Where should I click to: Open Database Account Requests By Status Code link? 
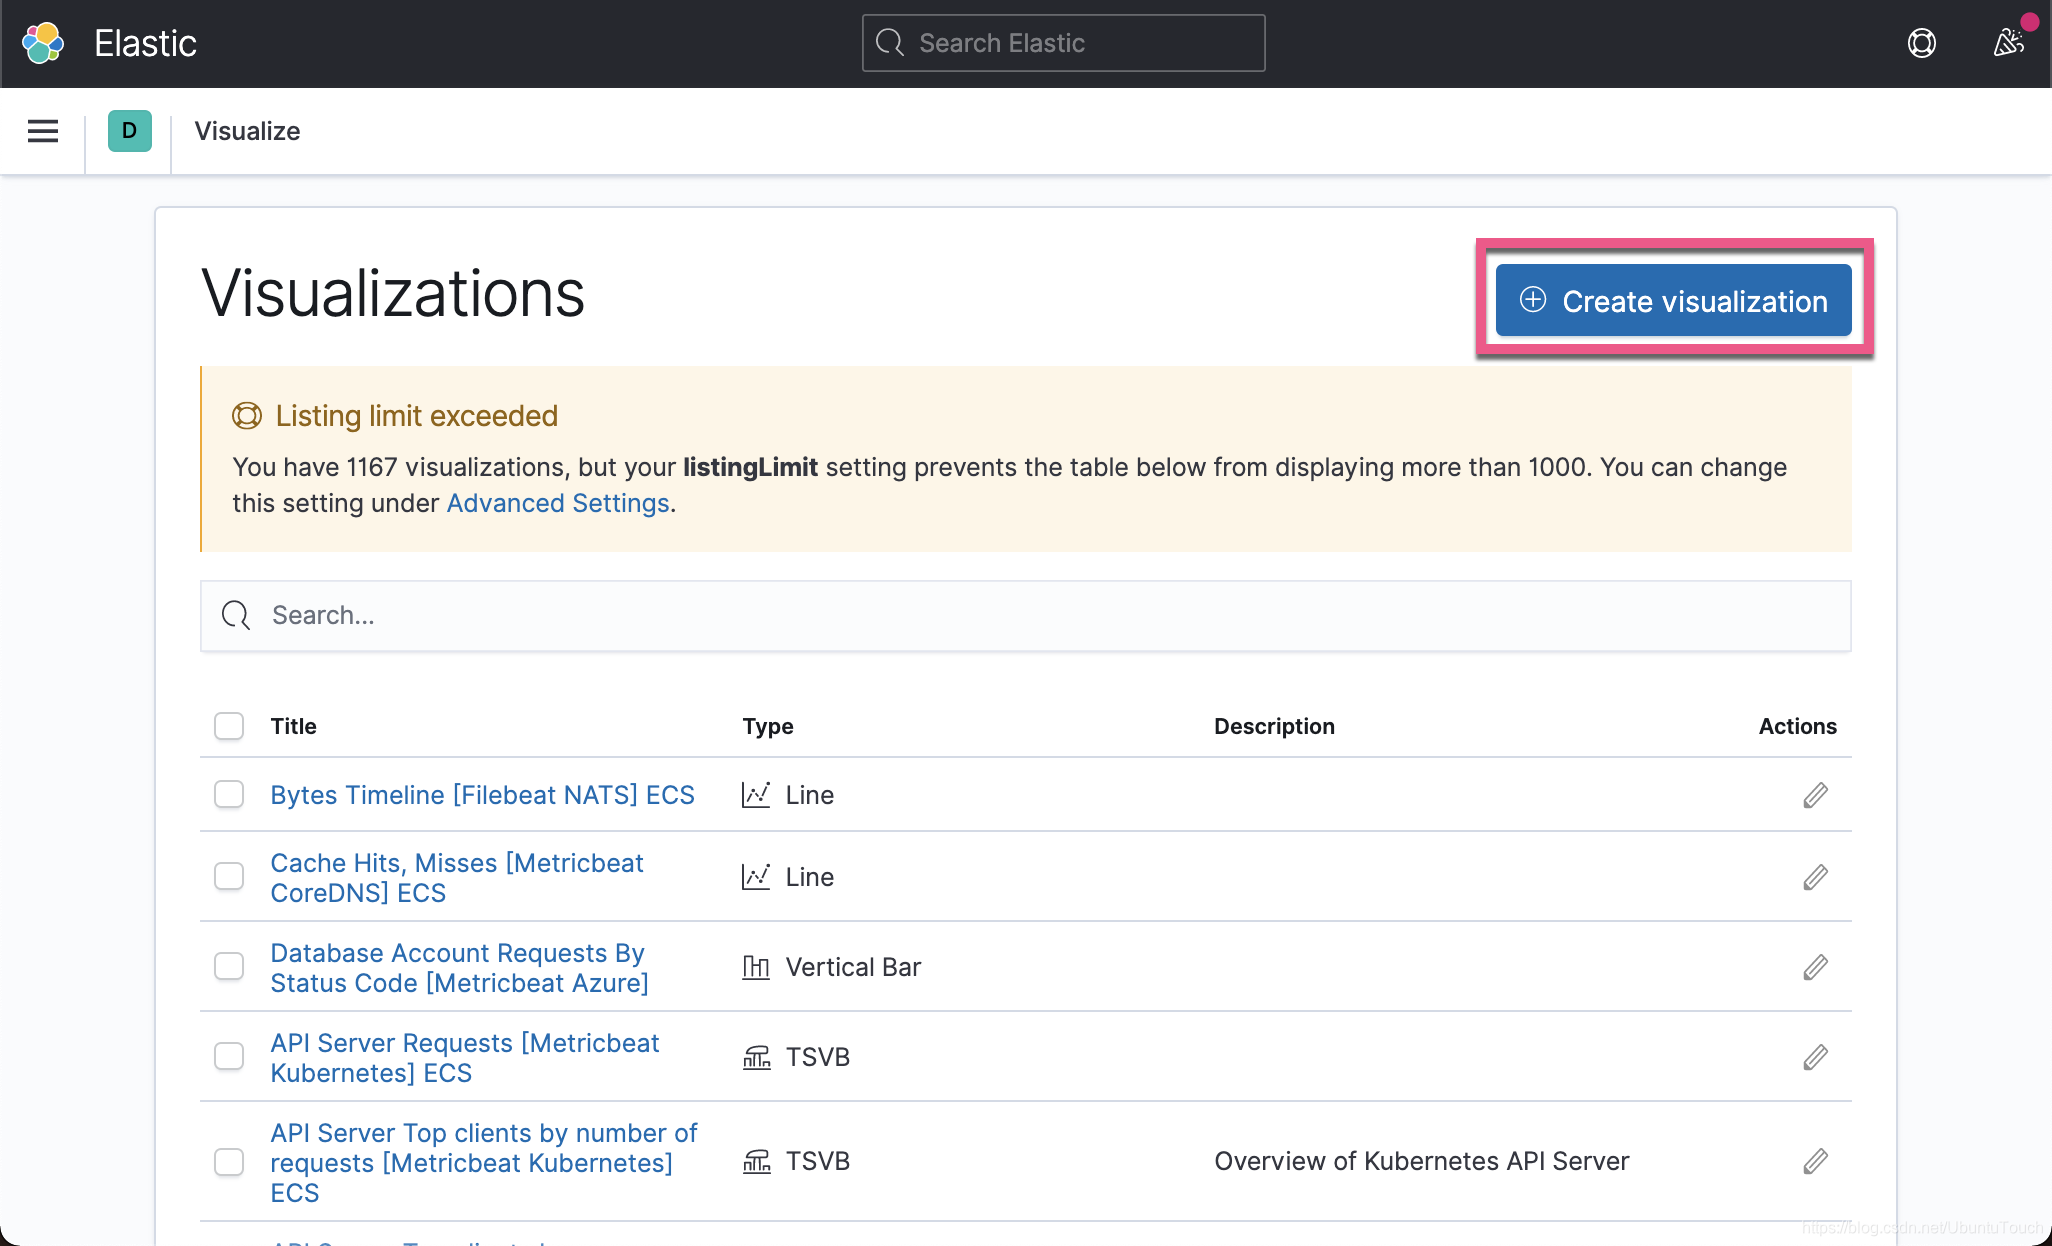click(x=459, y=967)
